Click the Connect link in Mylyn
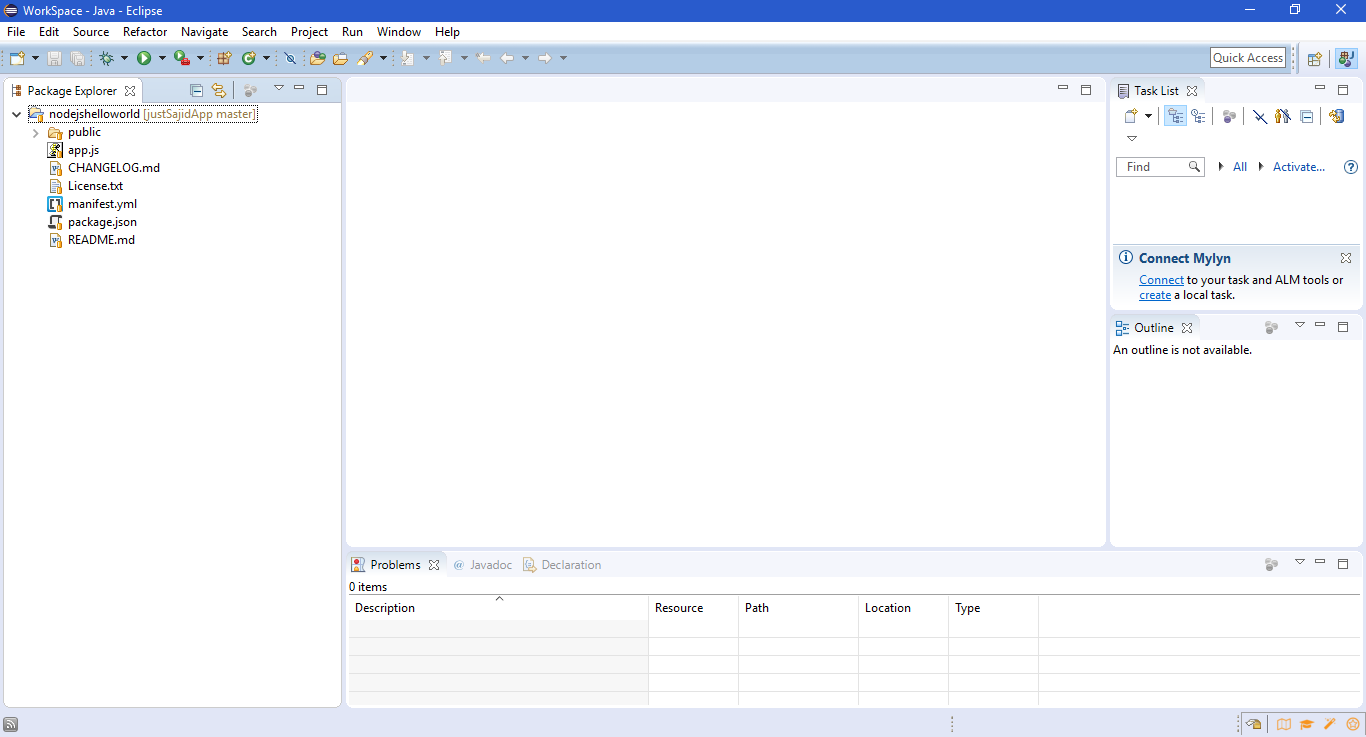The height and width of the screenshot is (737, 1366). pos(1161,280)
